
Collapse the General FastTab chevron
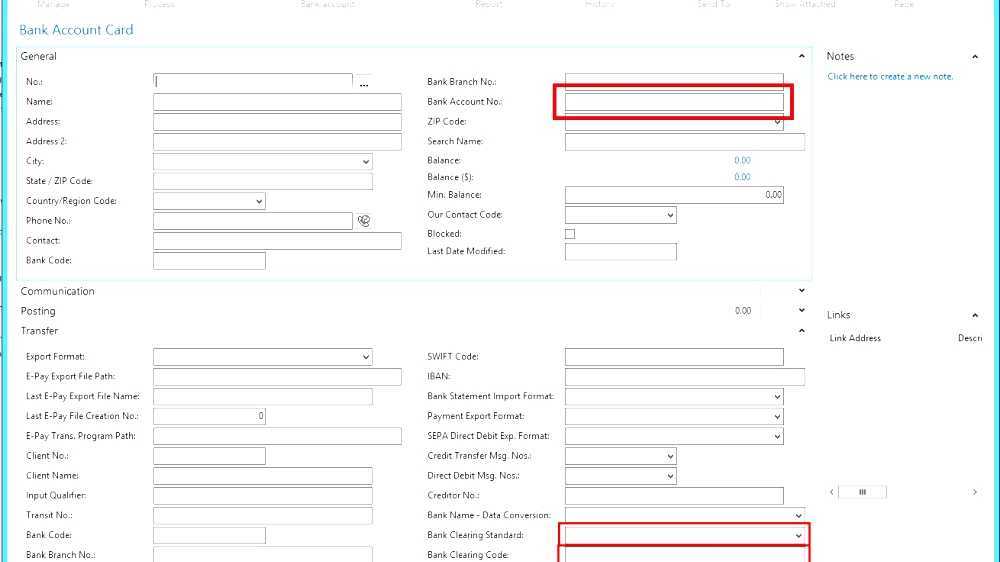pyautogui.click(x=802, y=56)
